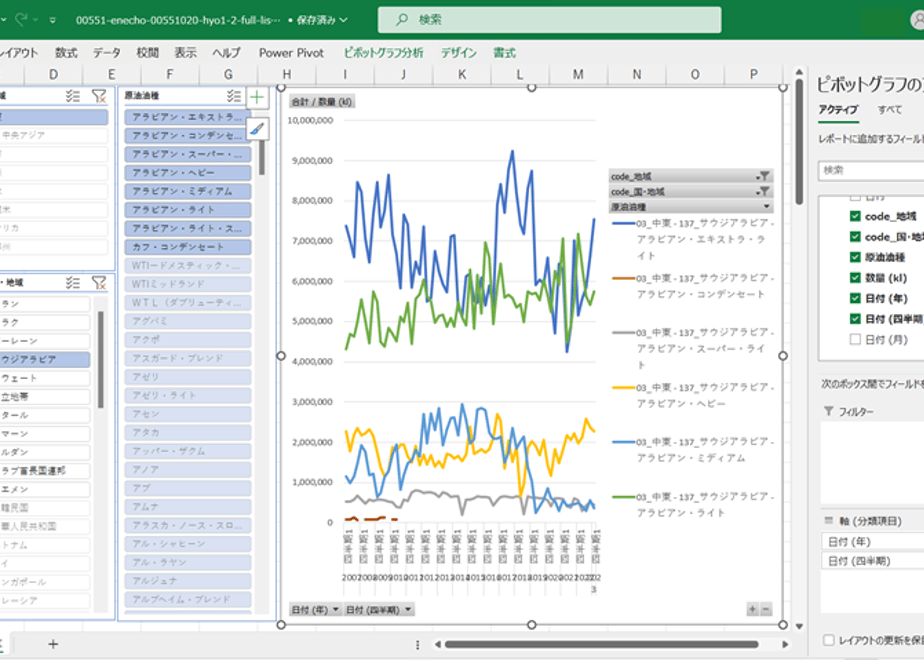
Task: Click the filter funnel icon beside フィルター
Action: tap(829, 411)
